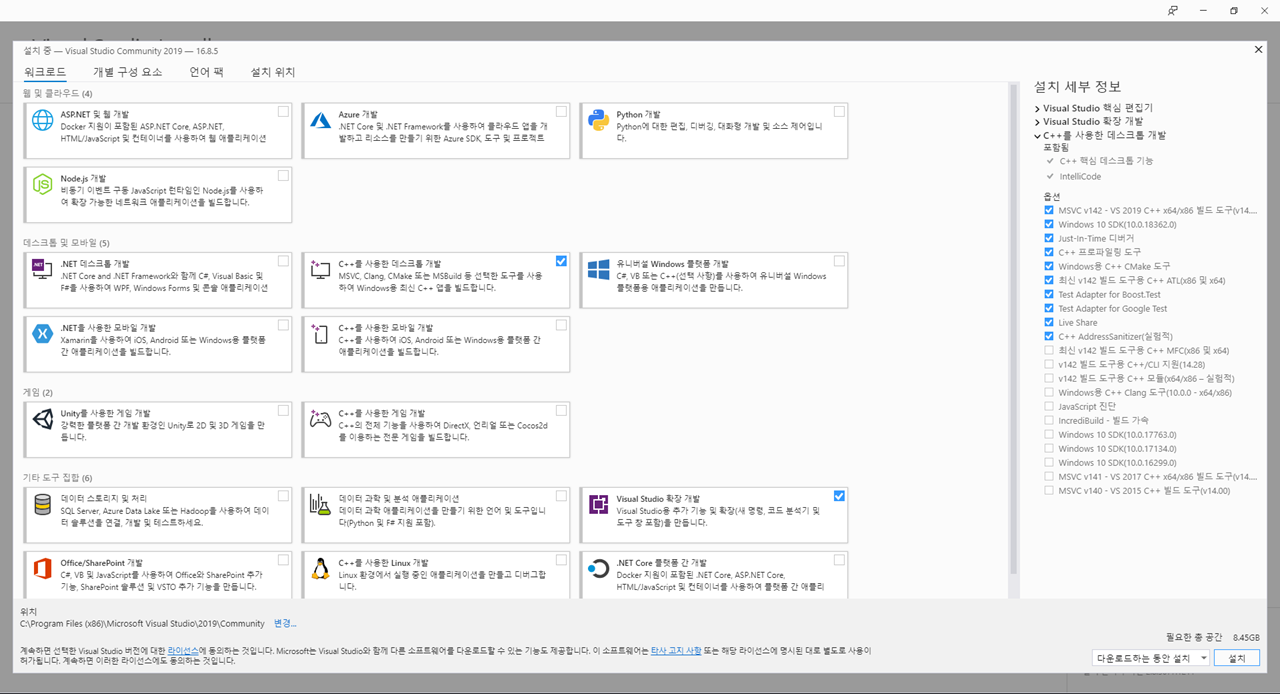The height and width of the screenshot is (694, 1280).
Task: Click the Python development workload icon
Action: [x=599, y=121]
